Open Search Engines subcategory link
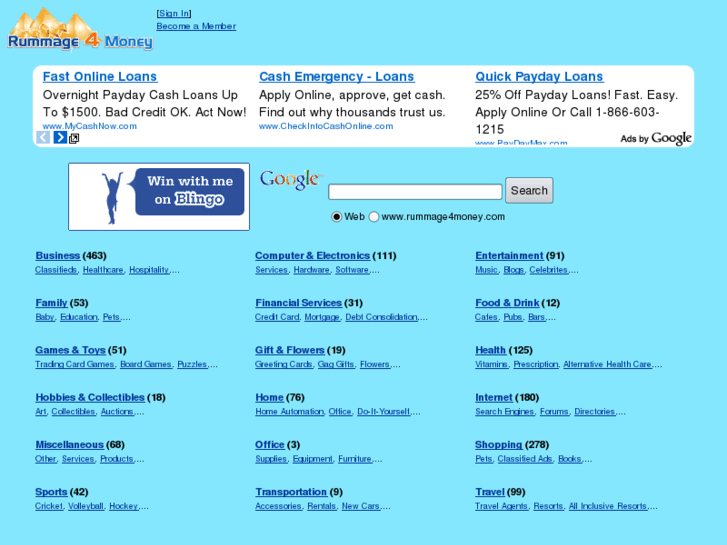This screenshot has width=727, height=545. [x=504, y=412]
